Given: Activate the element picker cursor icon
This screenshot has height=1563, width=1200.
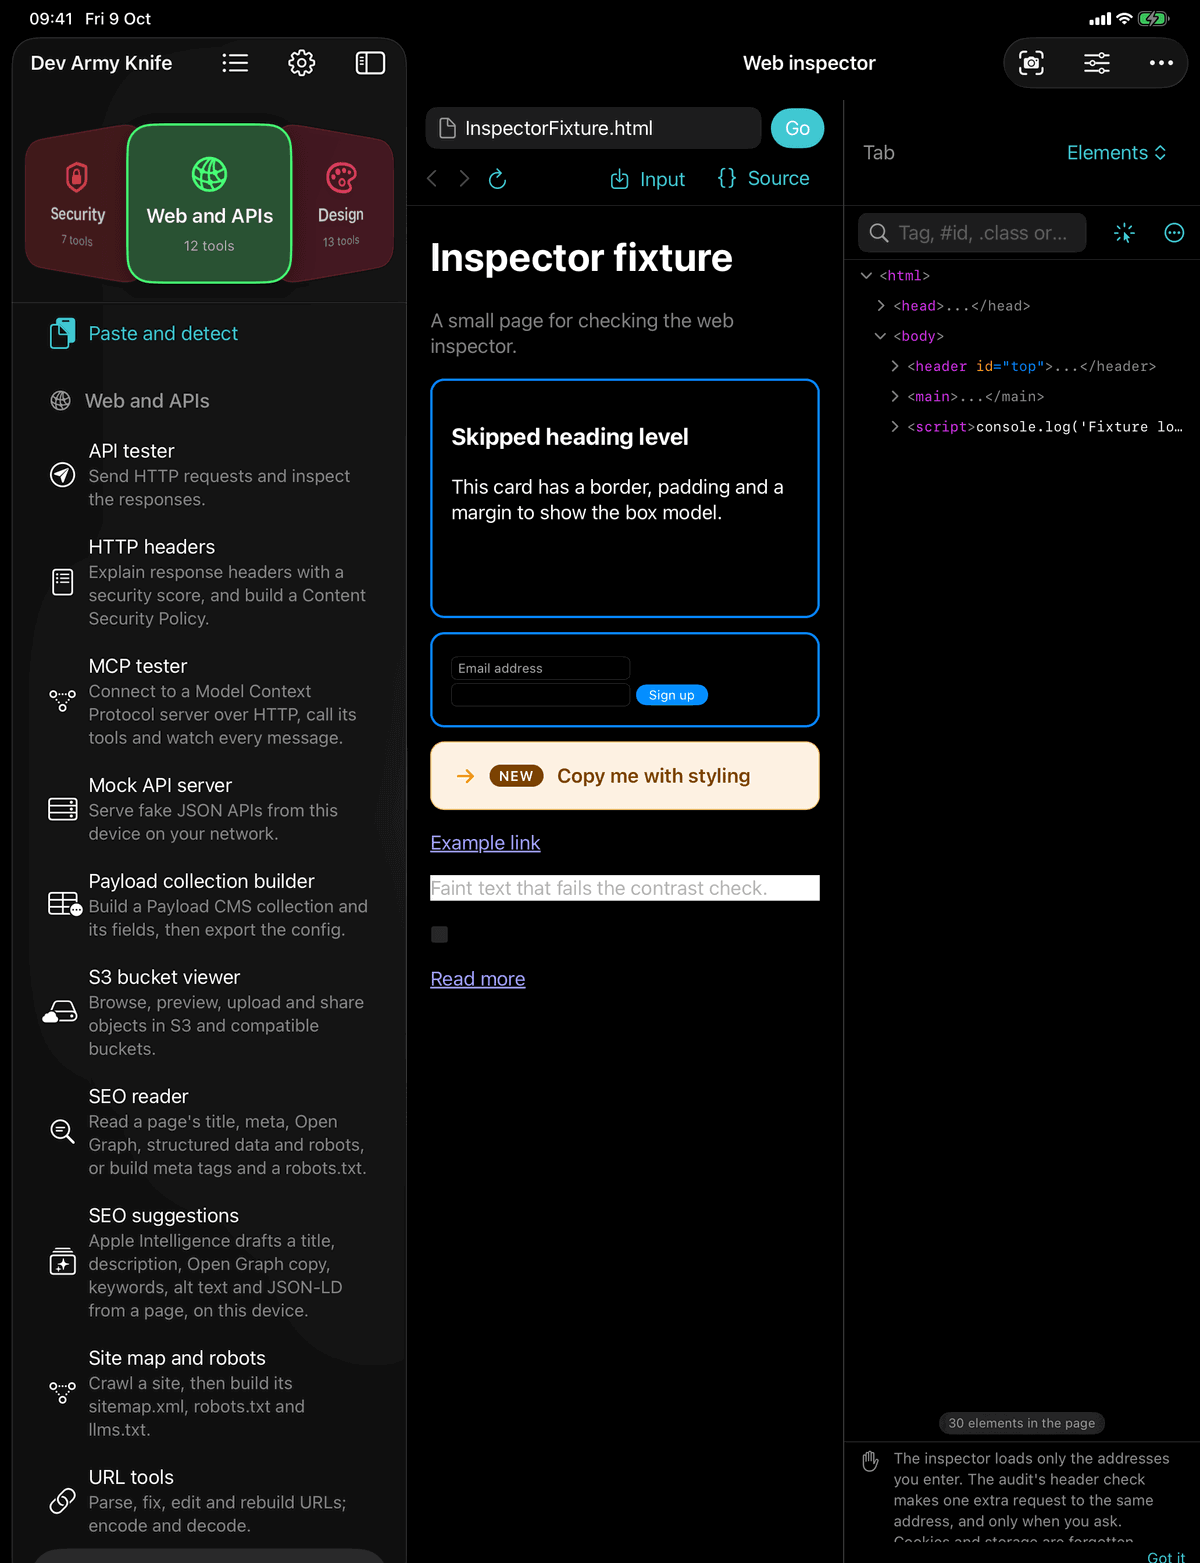Looking at the screenshot, I should pos(1124,233).
